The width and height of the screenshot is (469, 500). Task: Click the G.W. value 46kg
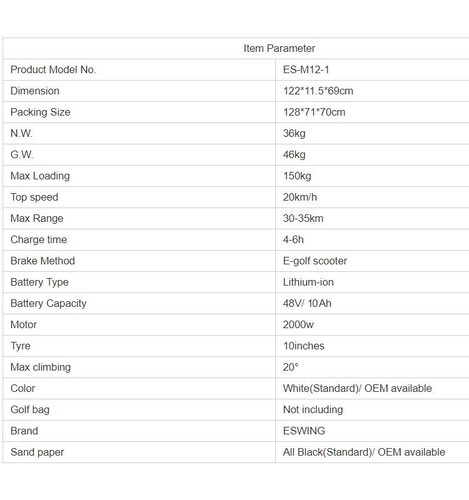[294, 155]
